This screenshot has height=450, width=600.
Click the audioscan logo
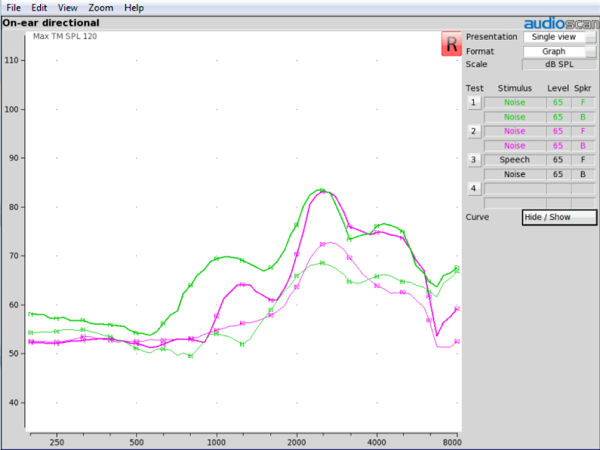[x=562, y=24]
